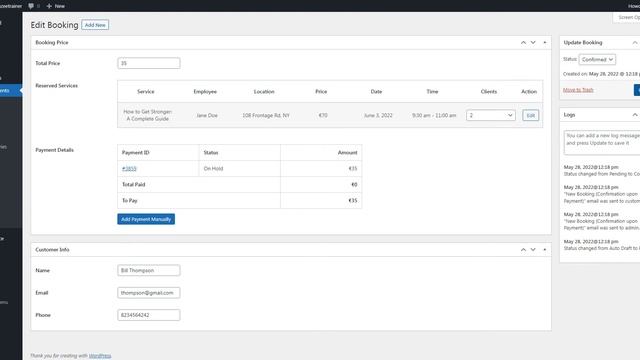Click the Total Price input field
The width and height of the screenshot is (640, 360).
149,63
